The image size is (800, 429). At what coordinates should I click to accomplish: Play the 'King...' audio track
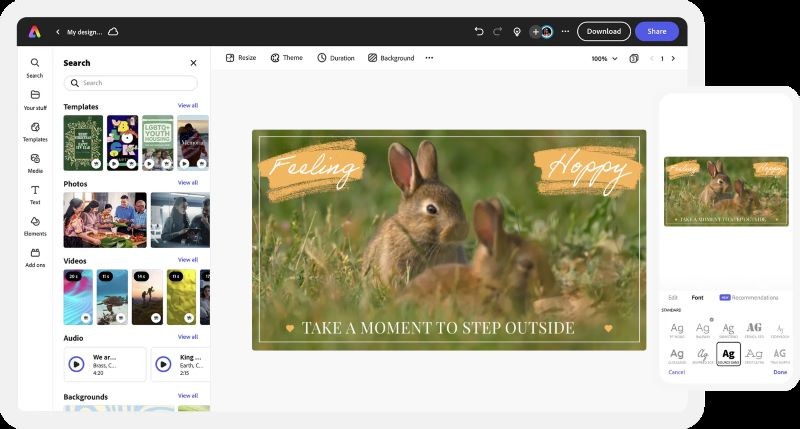tap(163, 364)
